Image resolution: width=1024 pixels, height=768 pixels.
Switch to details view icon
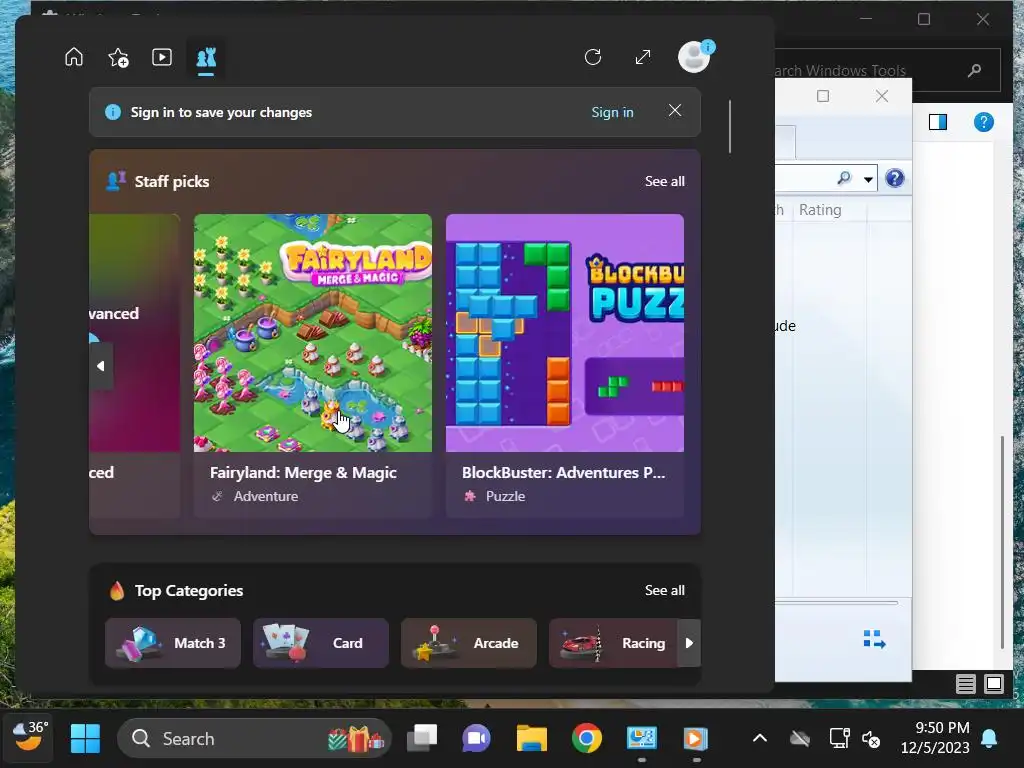click(965, 684)
